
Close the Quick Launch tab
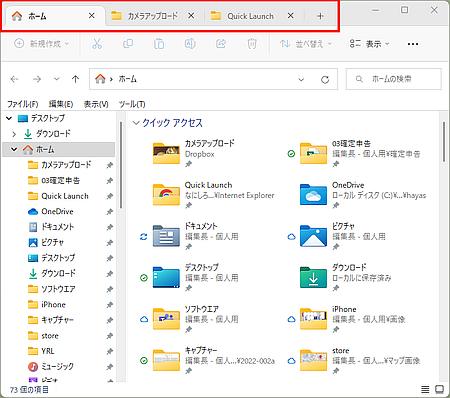pos(291,16)
